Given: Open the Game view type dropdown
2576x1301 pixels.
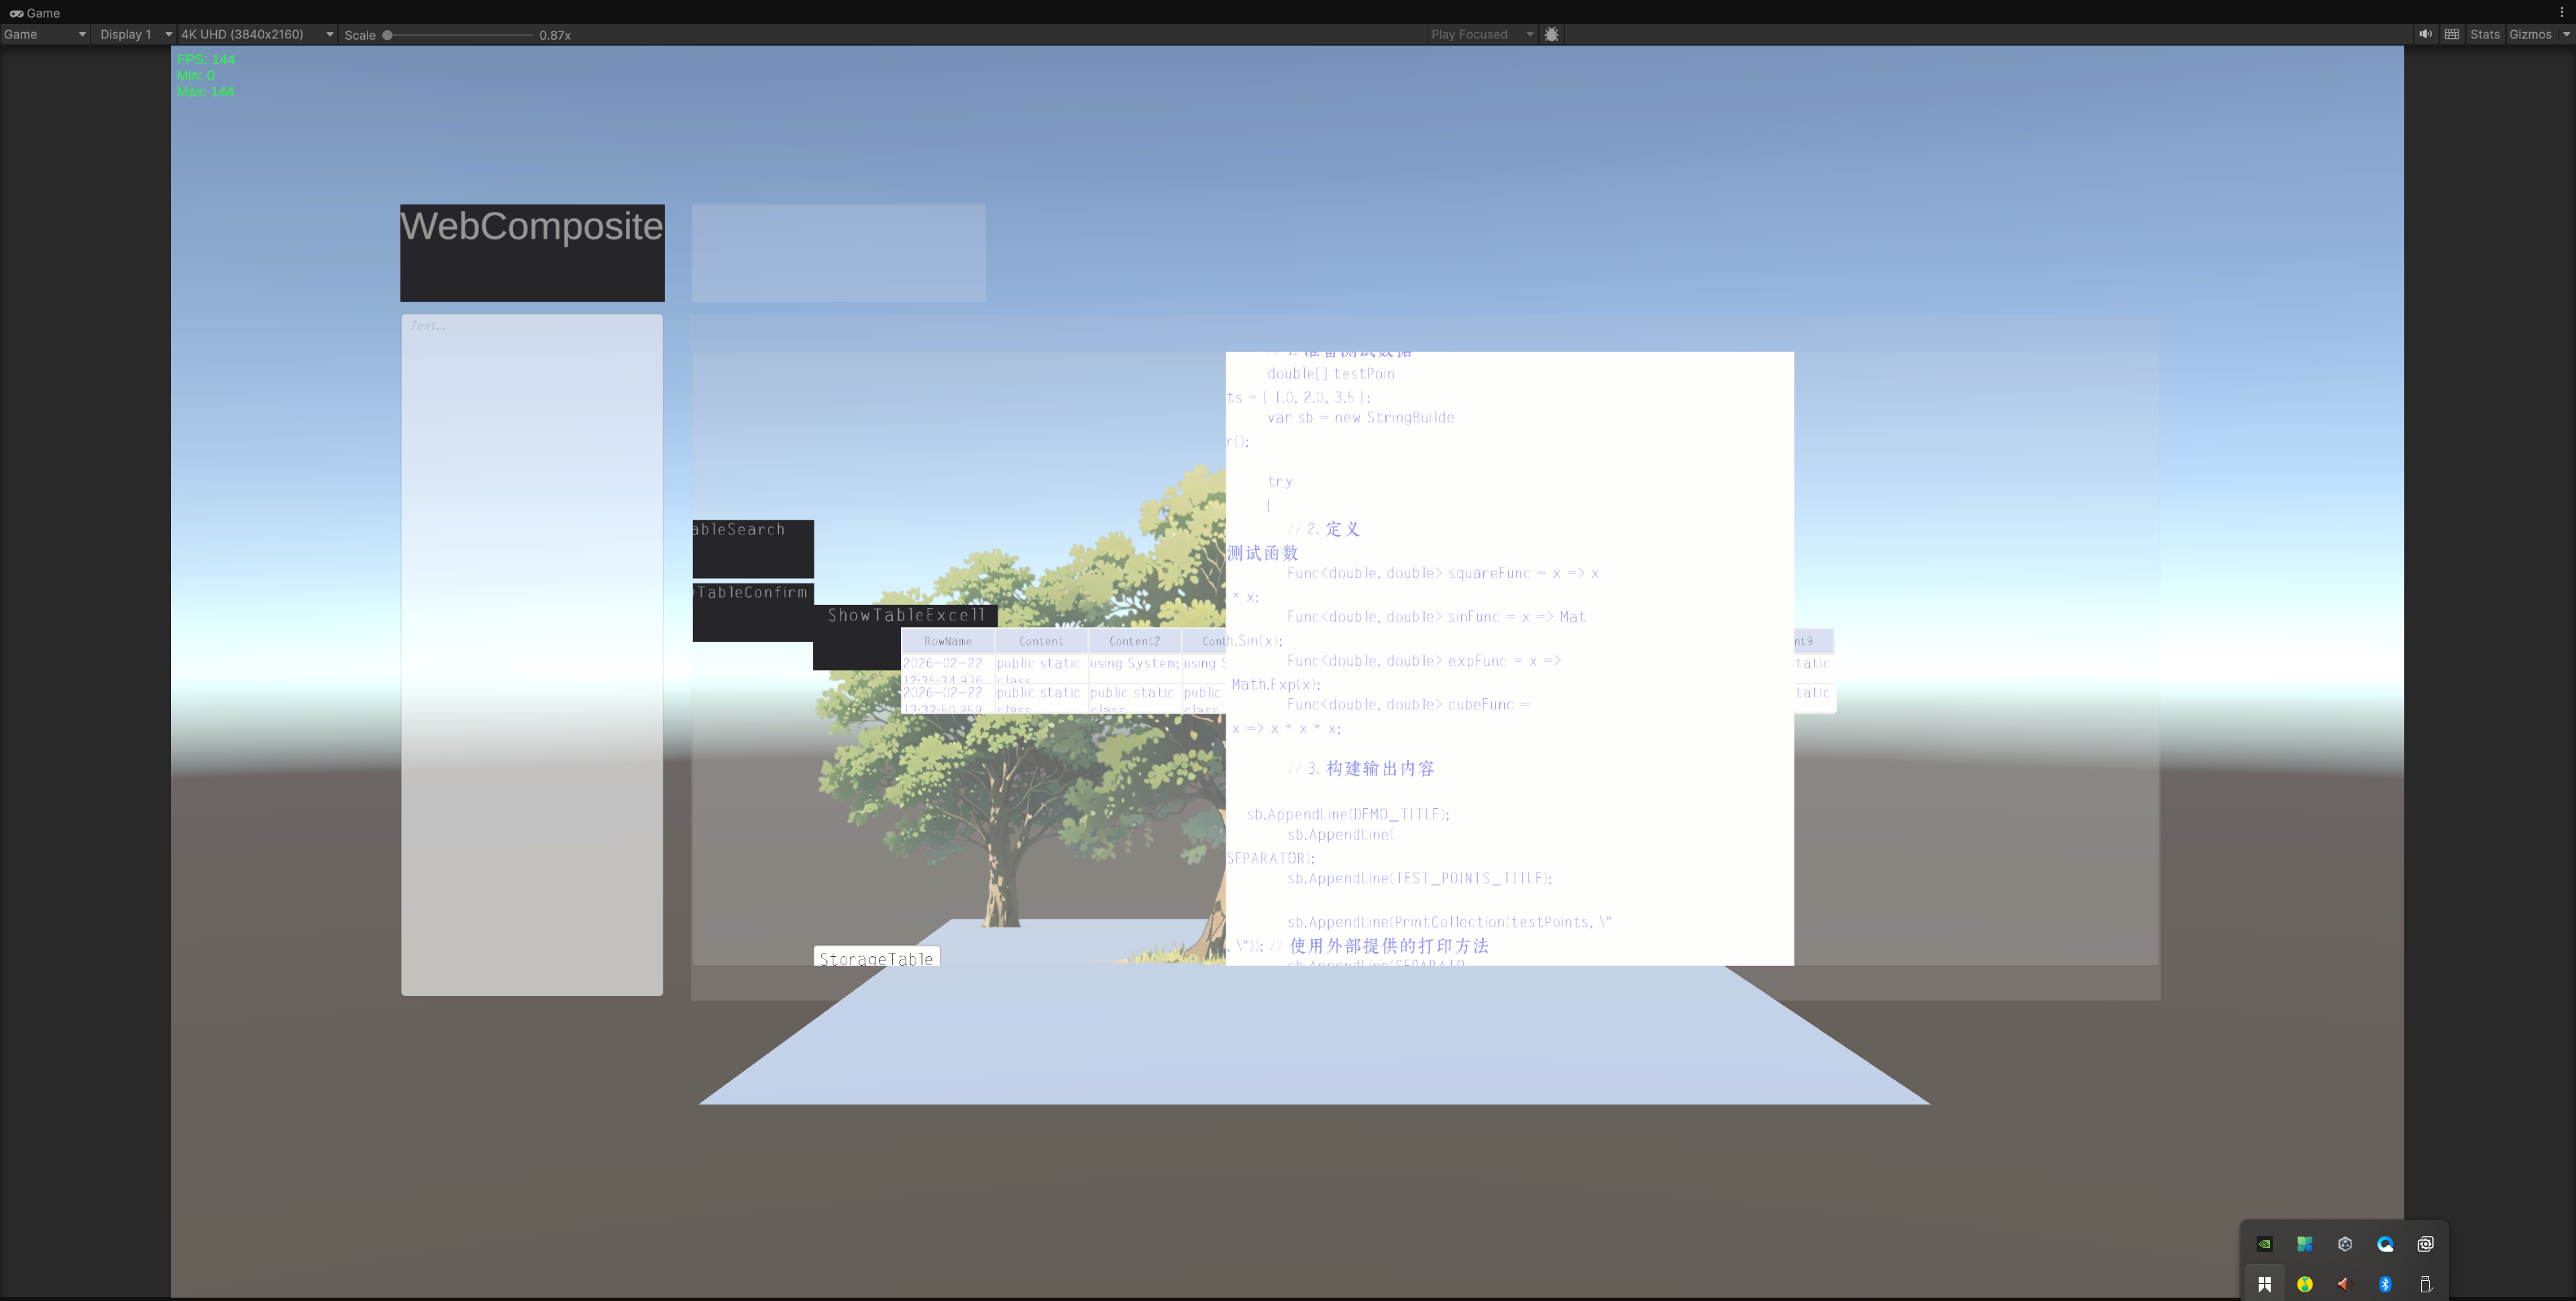Looking at the screenshot, I should [44, 34].
